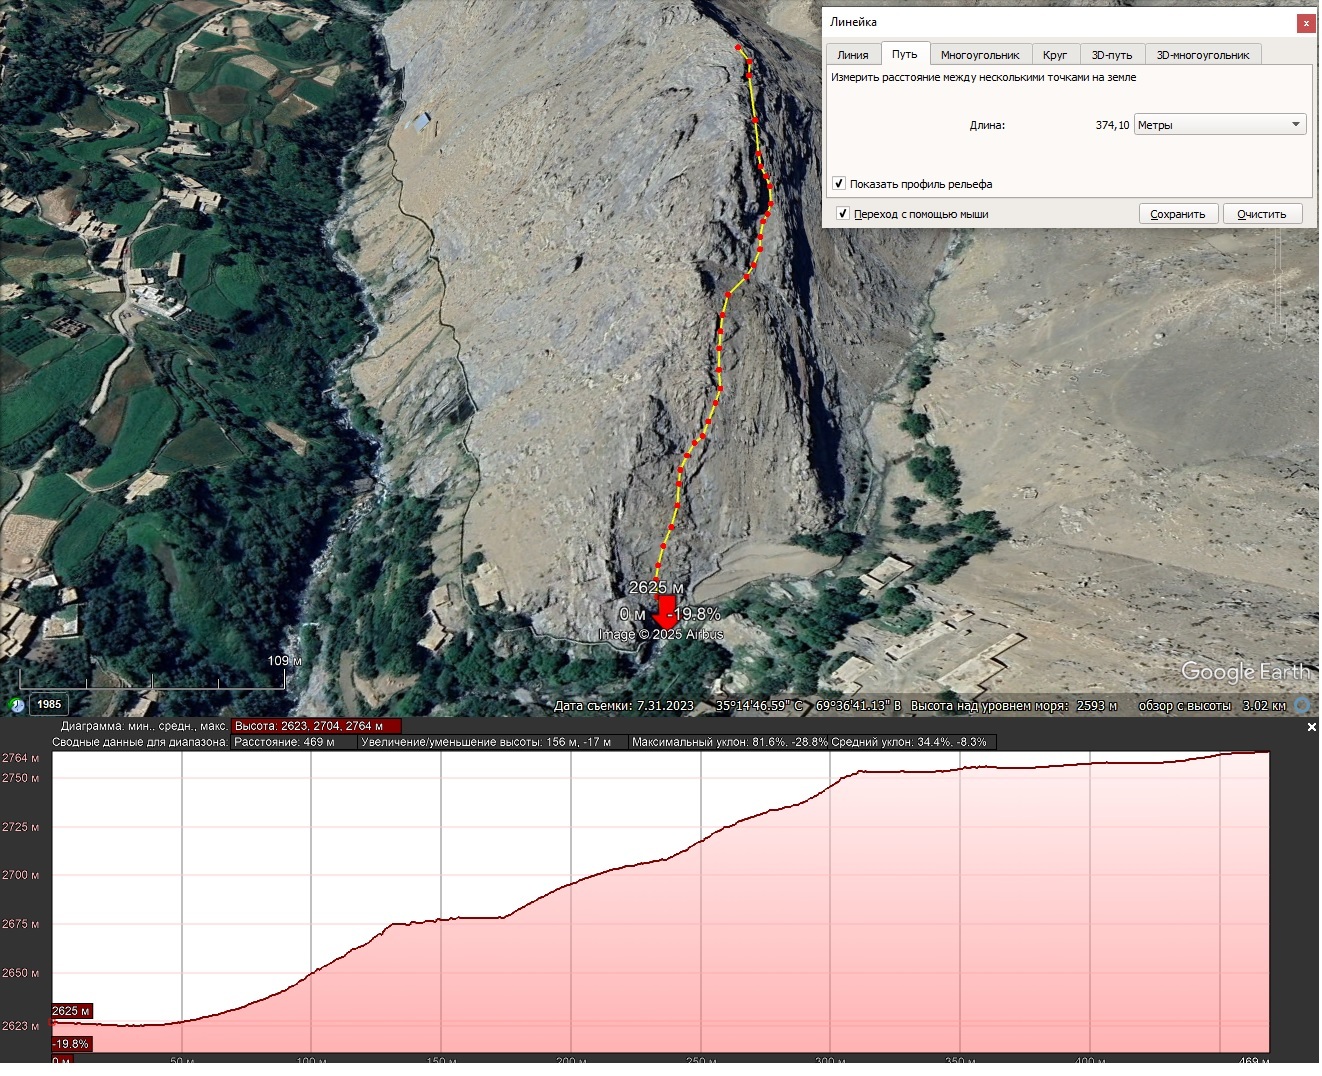
Task: Open the 3D-многоугольник tab
Action: pyautogui.click(x=1203, y=55)
